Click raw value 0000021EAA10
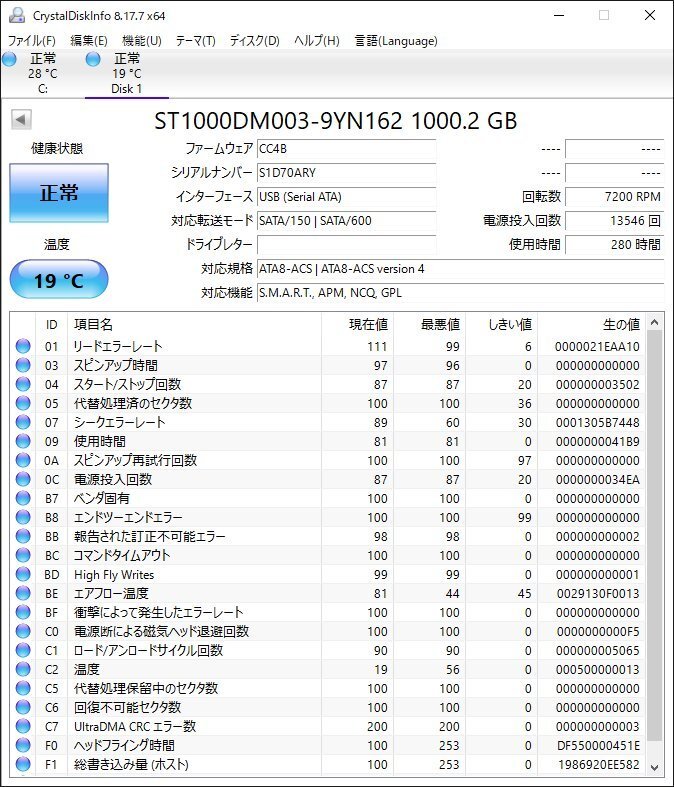 coord(597,347)
